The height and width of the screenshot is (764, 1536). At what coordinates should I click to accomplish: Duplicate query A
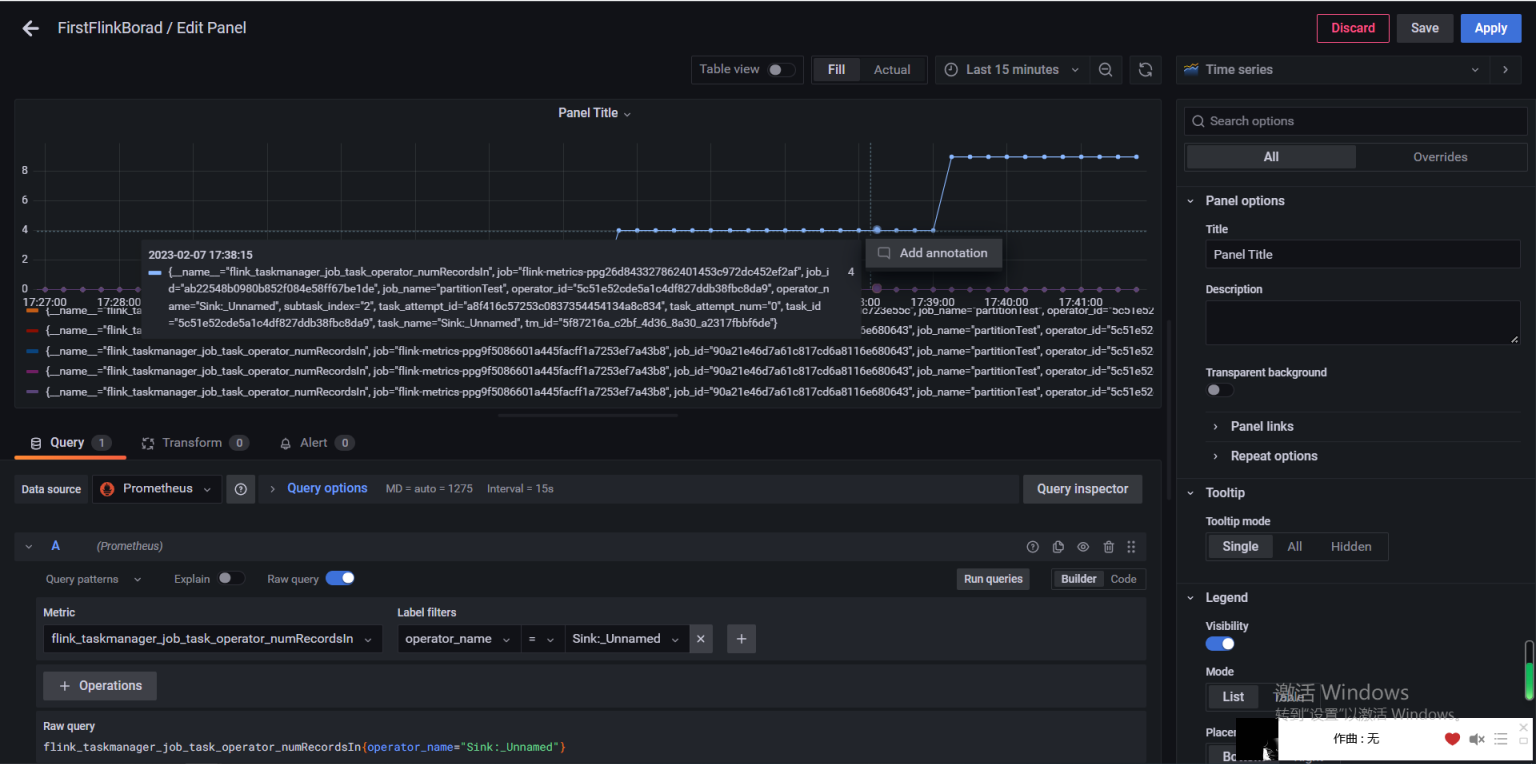[1058, 547]
